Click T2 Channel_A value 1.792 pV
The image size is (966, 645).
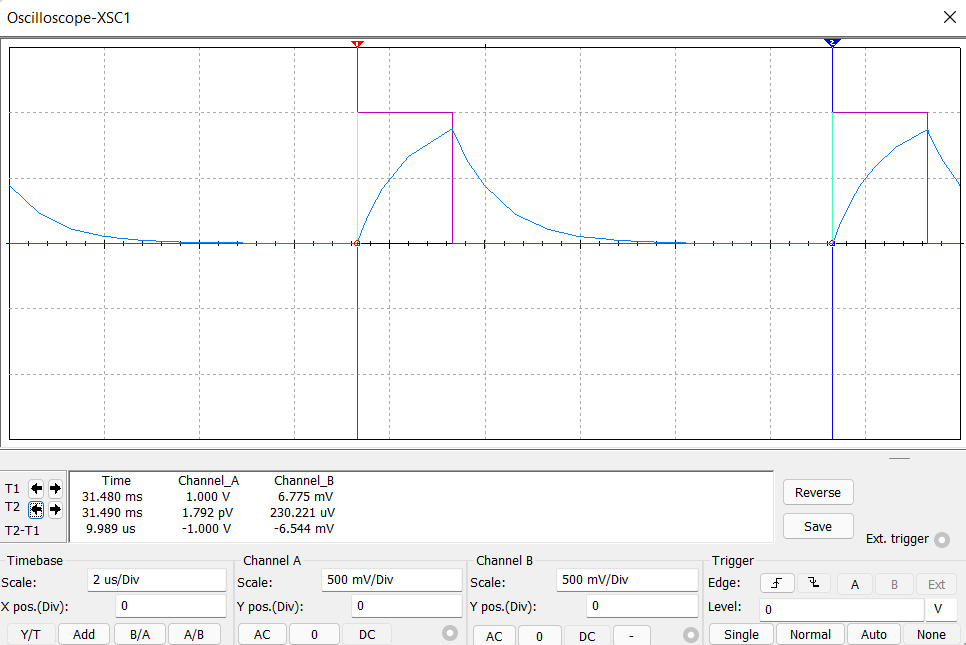208,513
